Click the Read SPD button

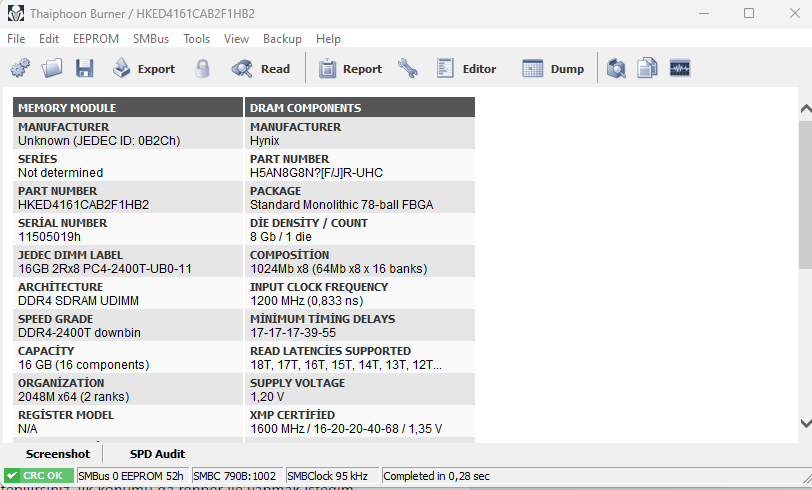(x=260, y=68)
